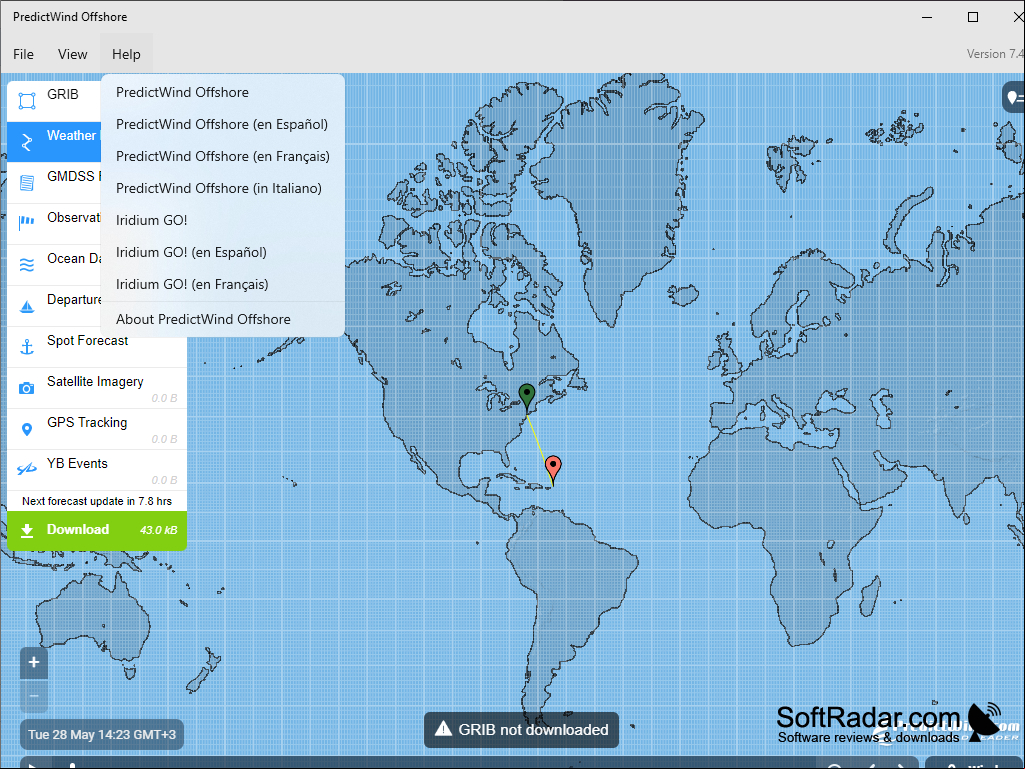Open the View menu
Screen dimensions: 1025x769
pos(72,54)
